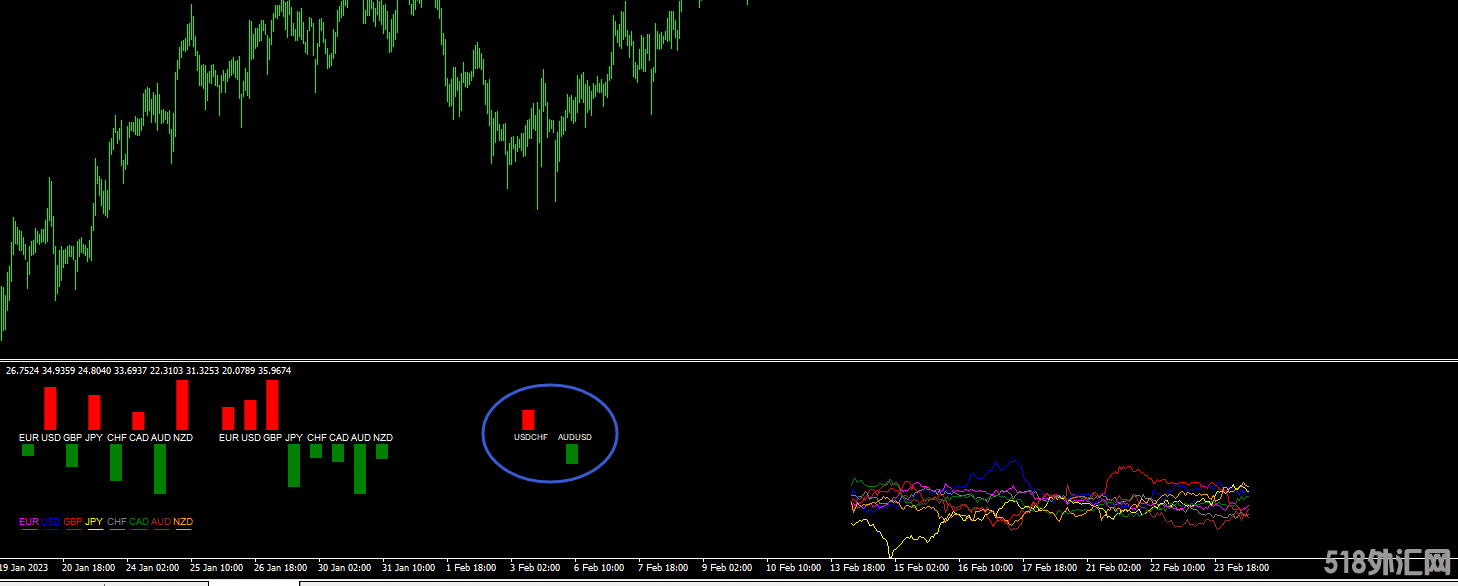Click the green AUD bar in right histogram

point(360,469)
